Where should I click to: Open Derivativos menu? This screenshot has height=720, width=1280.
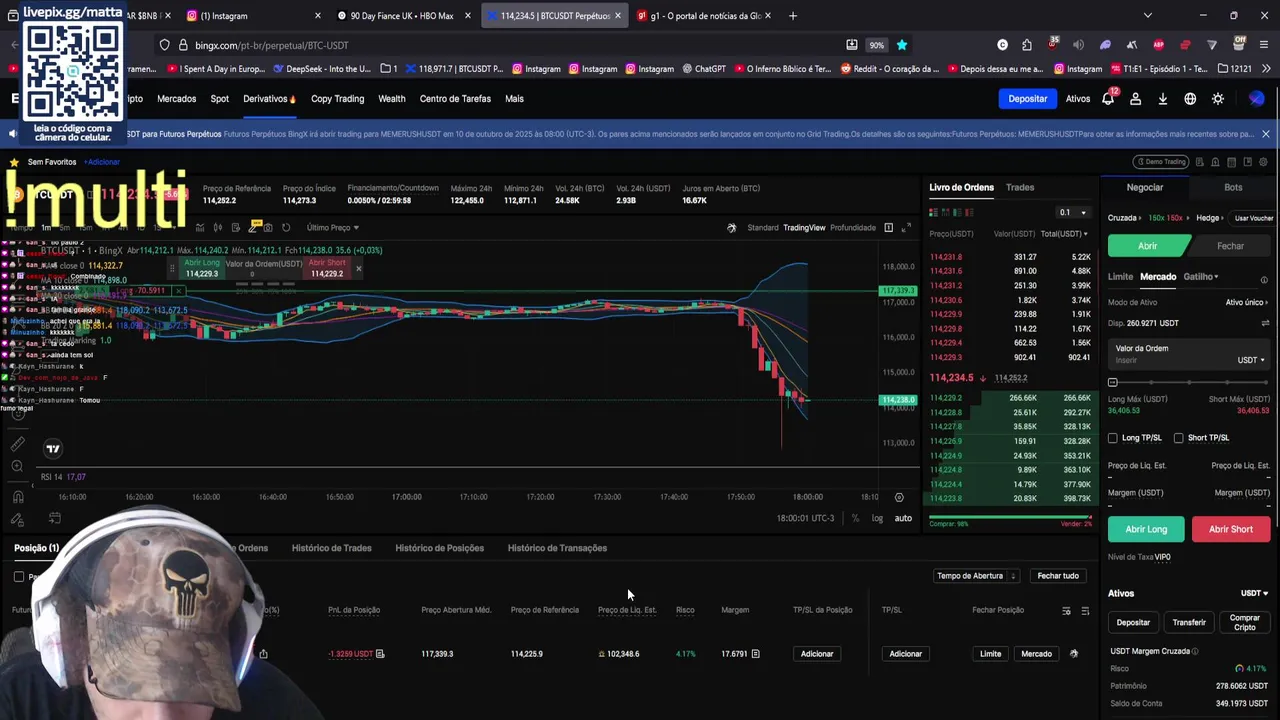pyautogui.click(x=269, y=99)
